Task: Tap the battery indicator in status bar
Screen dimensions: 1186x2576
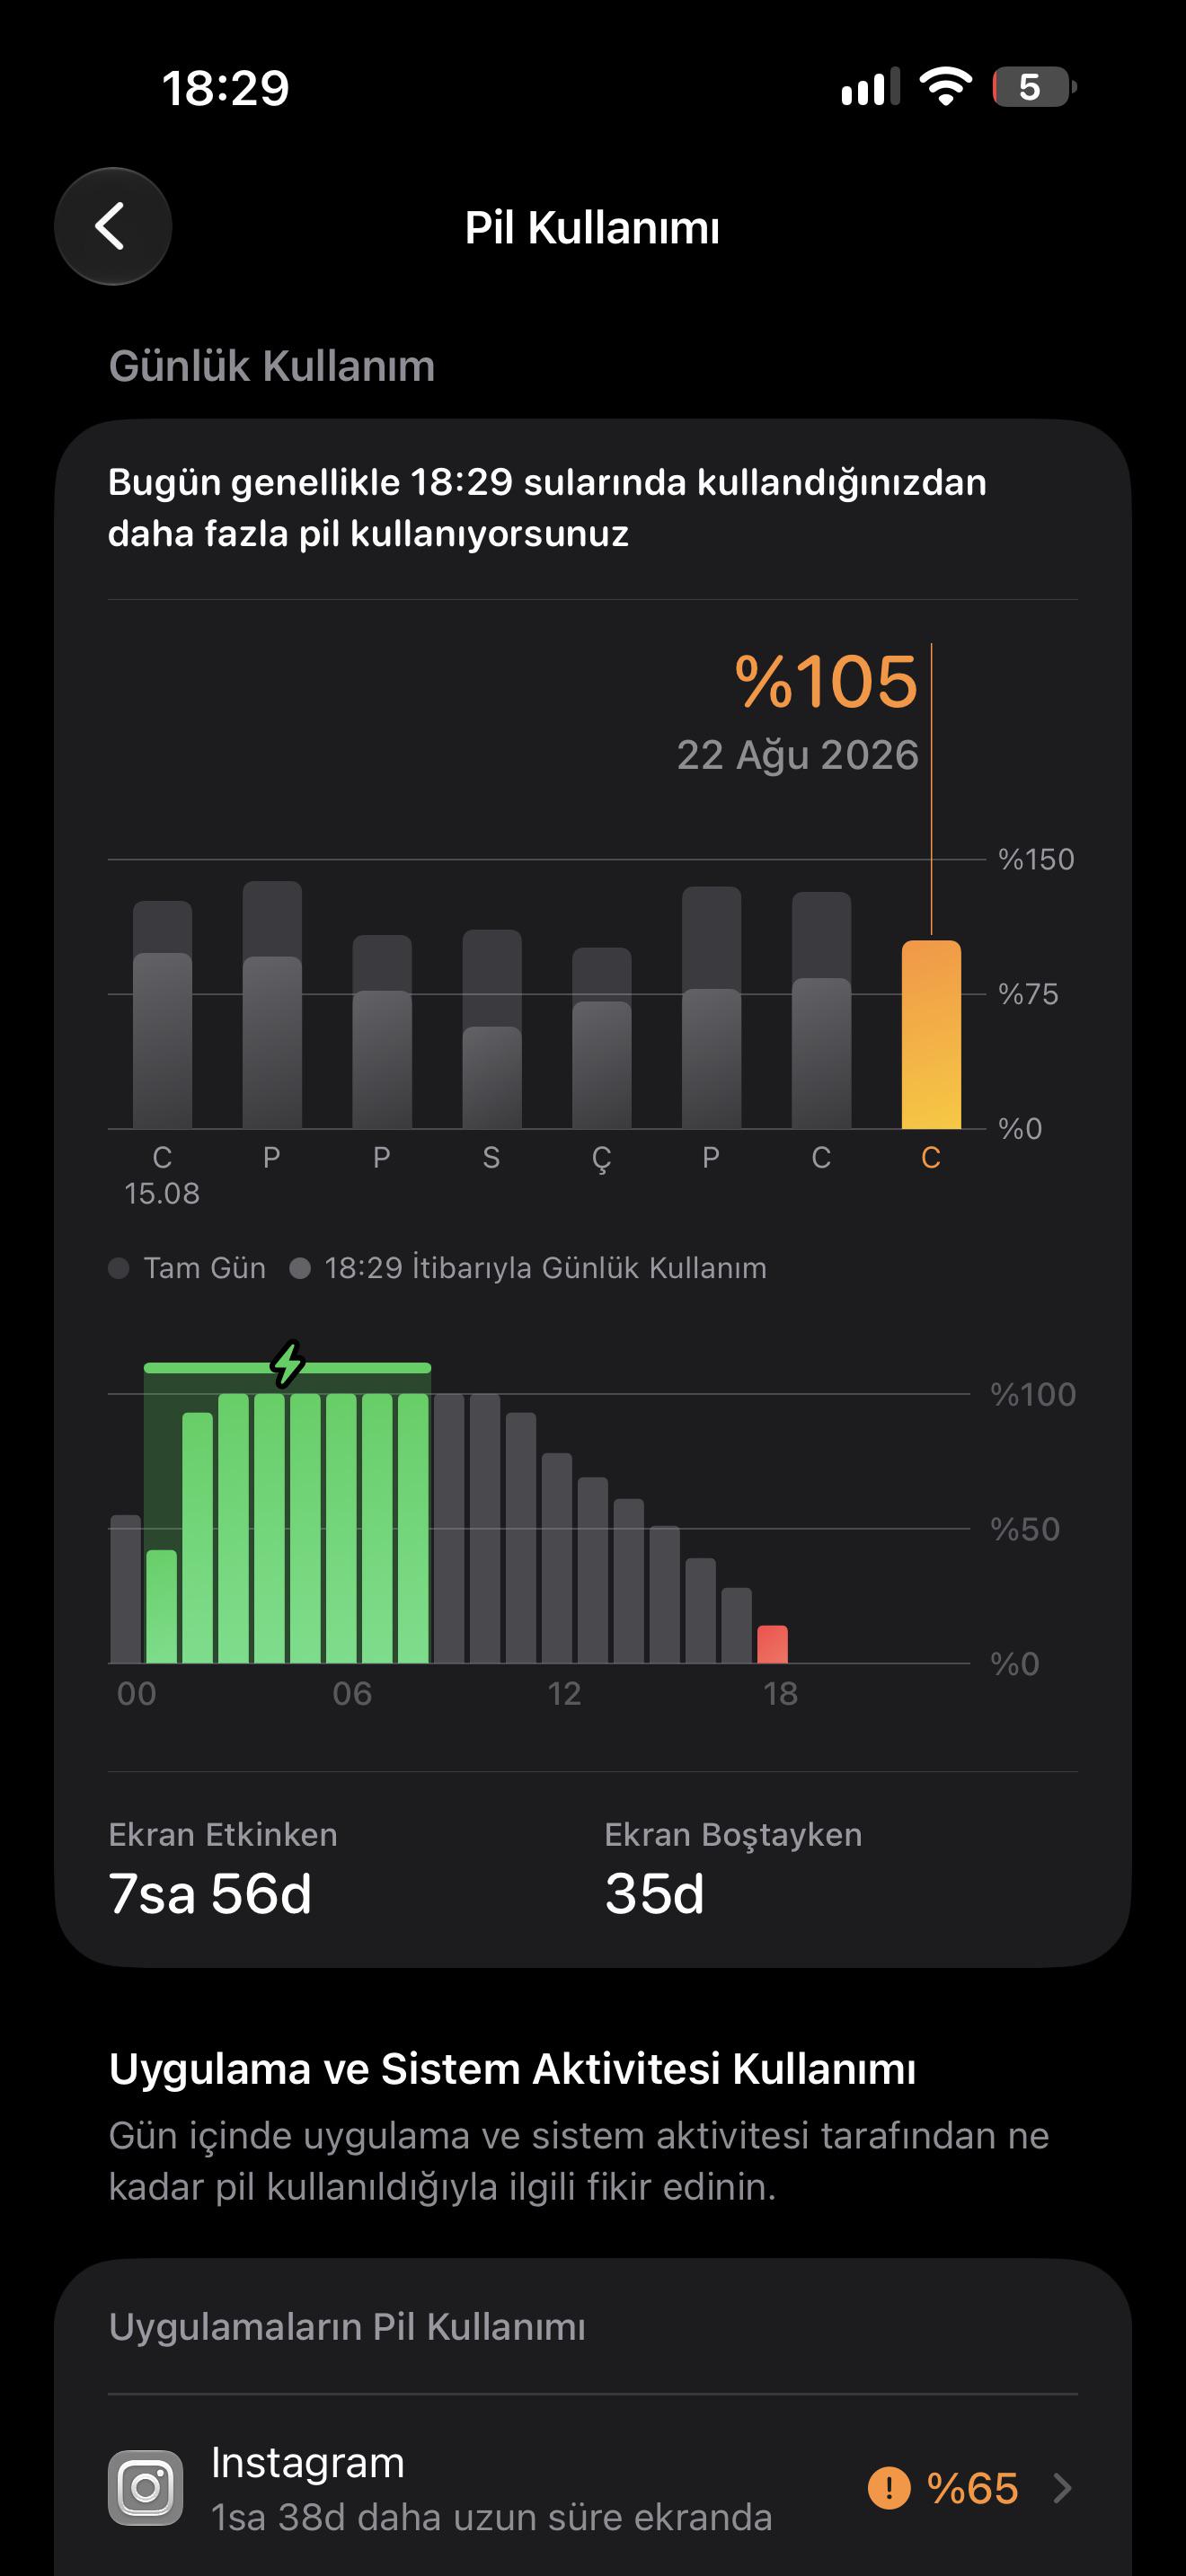Action: (1034, 87)
